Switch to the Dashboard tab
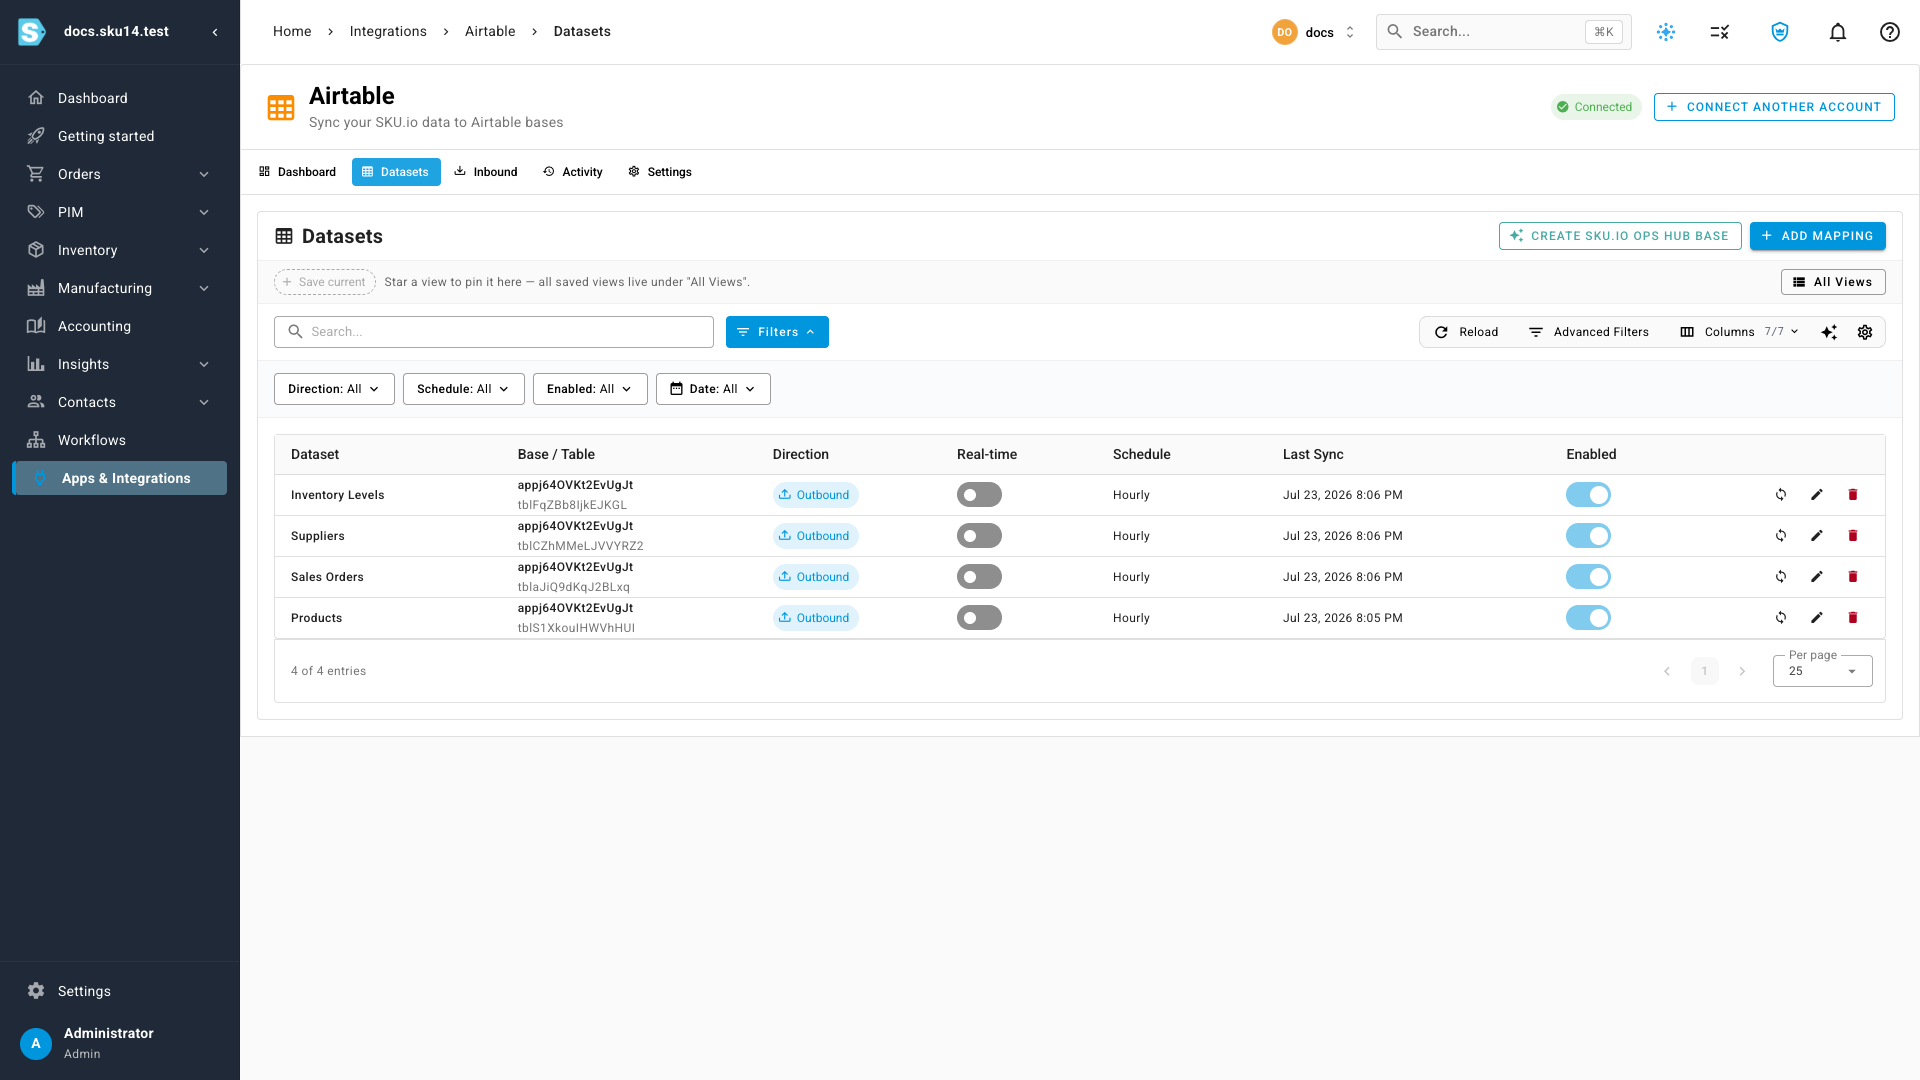This screenshot has height=1080, width=1920. click(x=297, y=172)
